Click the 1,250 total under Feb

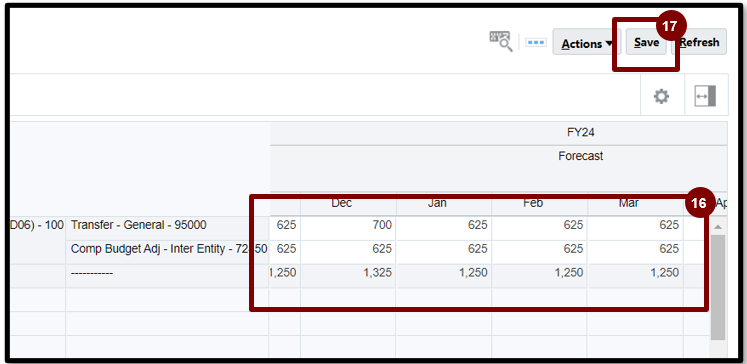[540, 275]
